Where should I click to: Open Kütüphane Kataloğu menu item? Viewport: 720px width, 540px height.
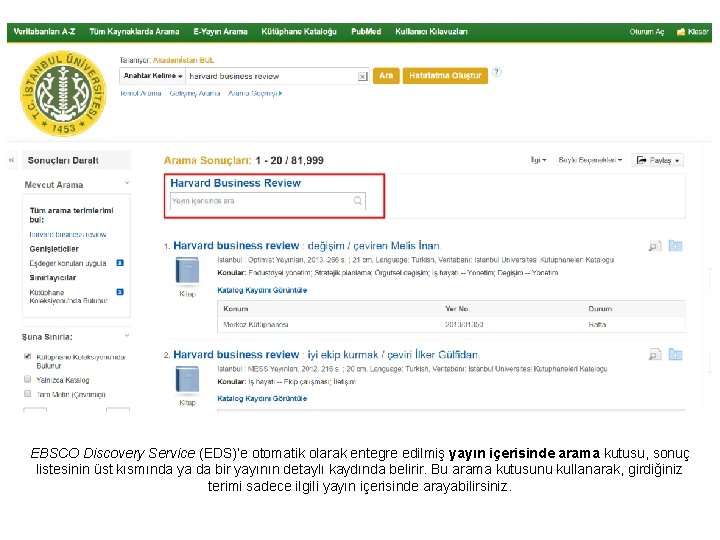click(299, 32)
